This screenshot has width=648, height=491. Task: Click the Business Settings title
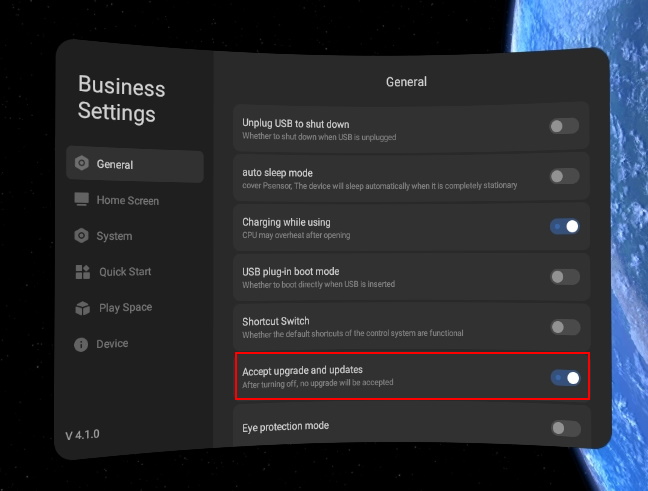(x=122, y=99)
